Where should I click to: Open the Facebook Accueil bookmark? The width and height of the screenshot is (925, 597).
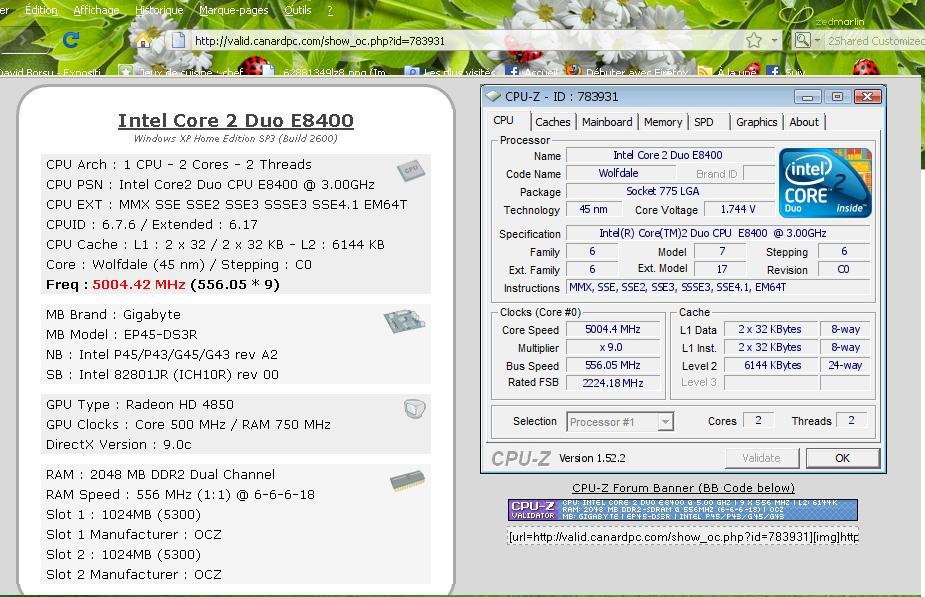click(530, 71)
